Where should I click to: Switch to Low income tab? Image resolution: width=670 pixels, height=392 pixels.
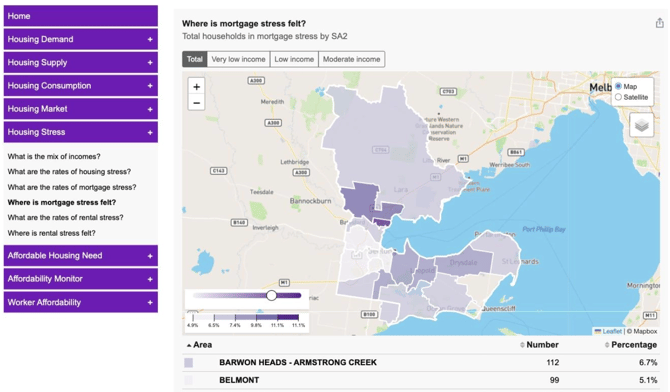294,59
